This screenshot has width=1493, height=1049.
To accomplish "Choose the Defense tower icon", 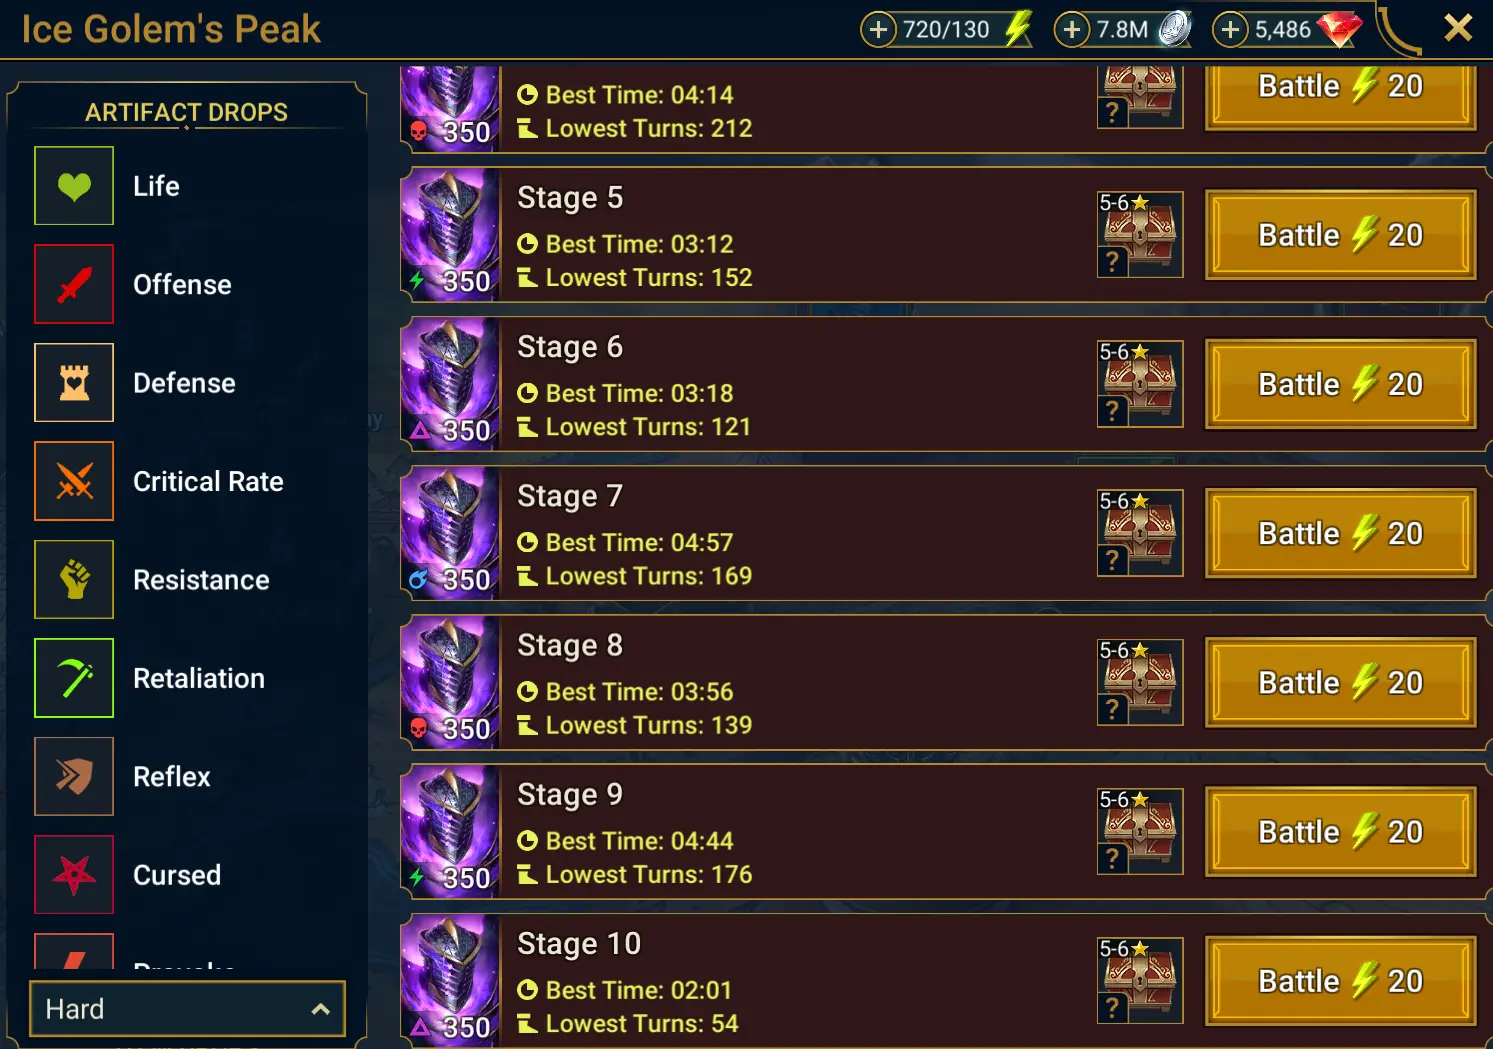I will tap(74, 383).
